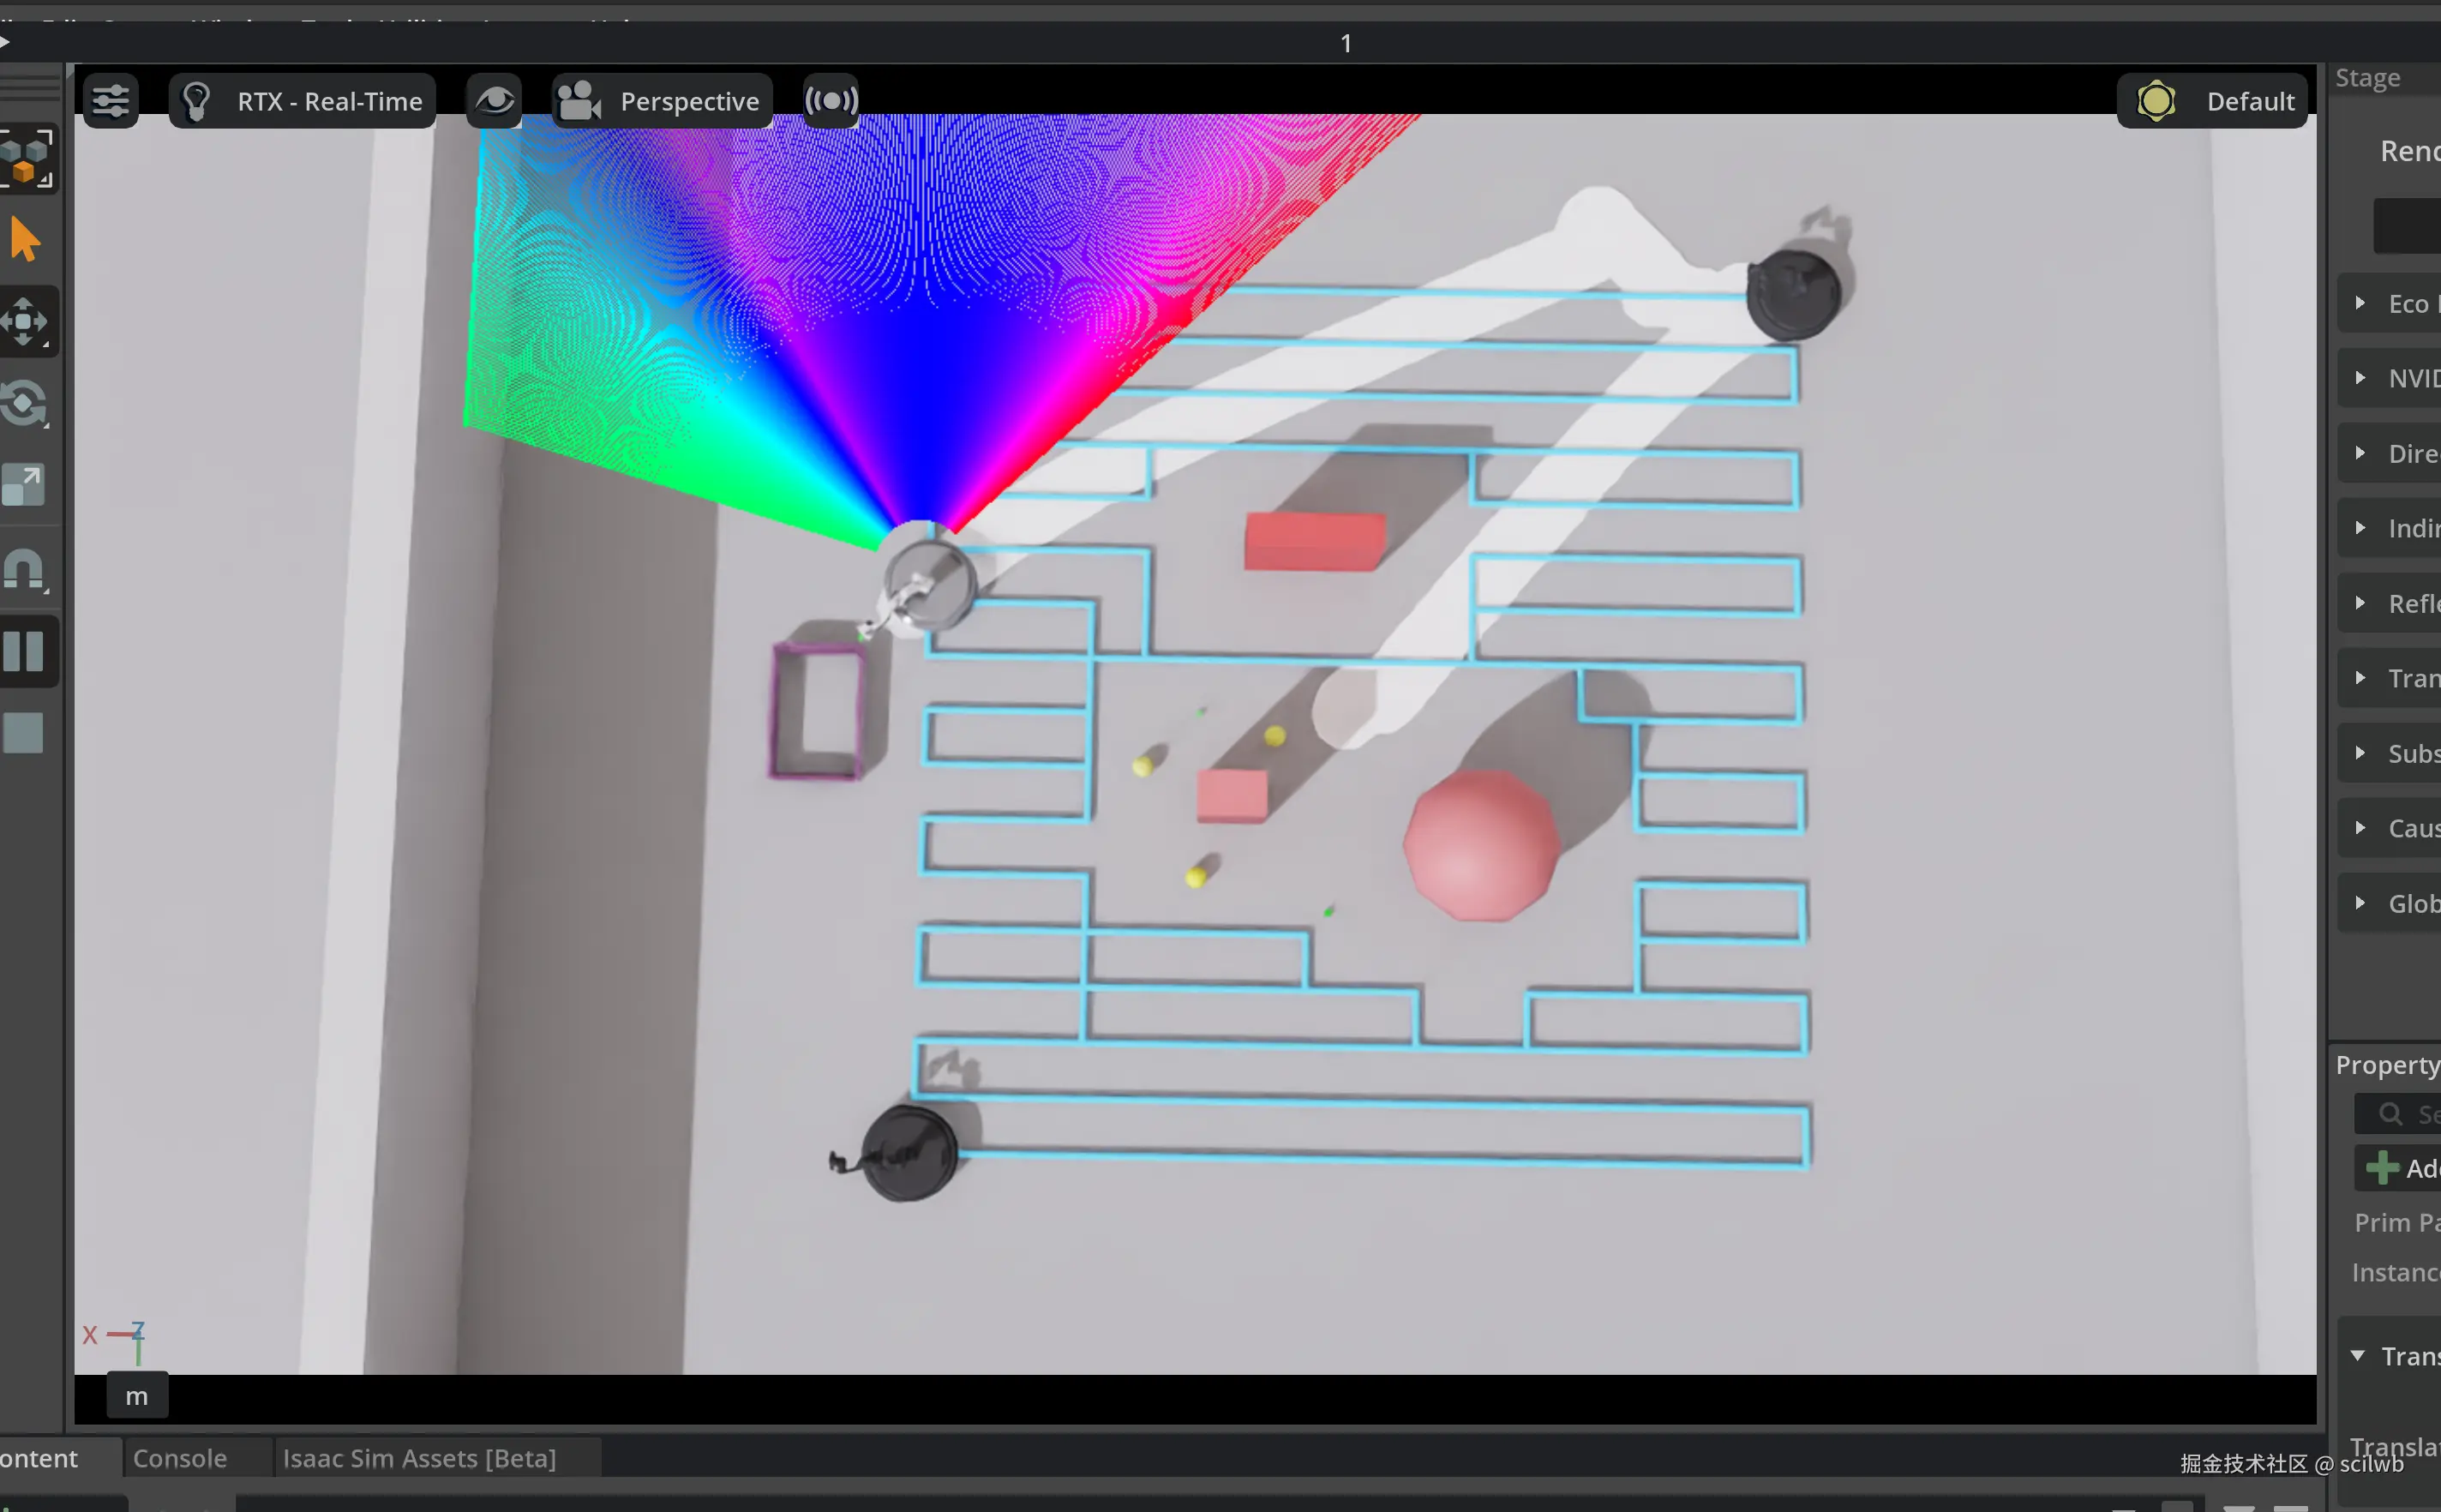Screen dimensions: 2441x1512
Task: Toggle the magnet snap tool
Action: pos(25,570)
